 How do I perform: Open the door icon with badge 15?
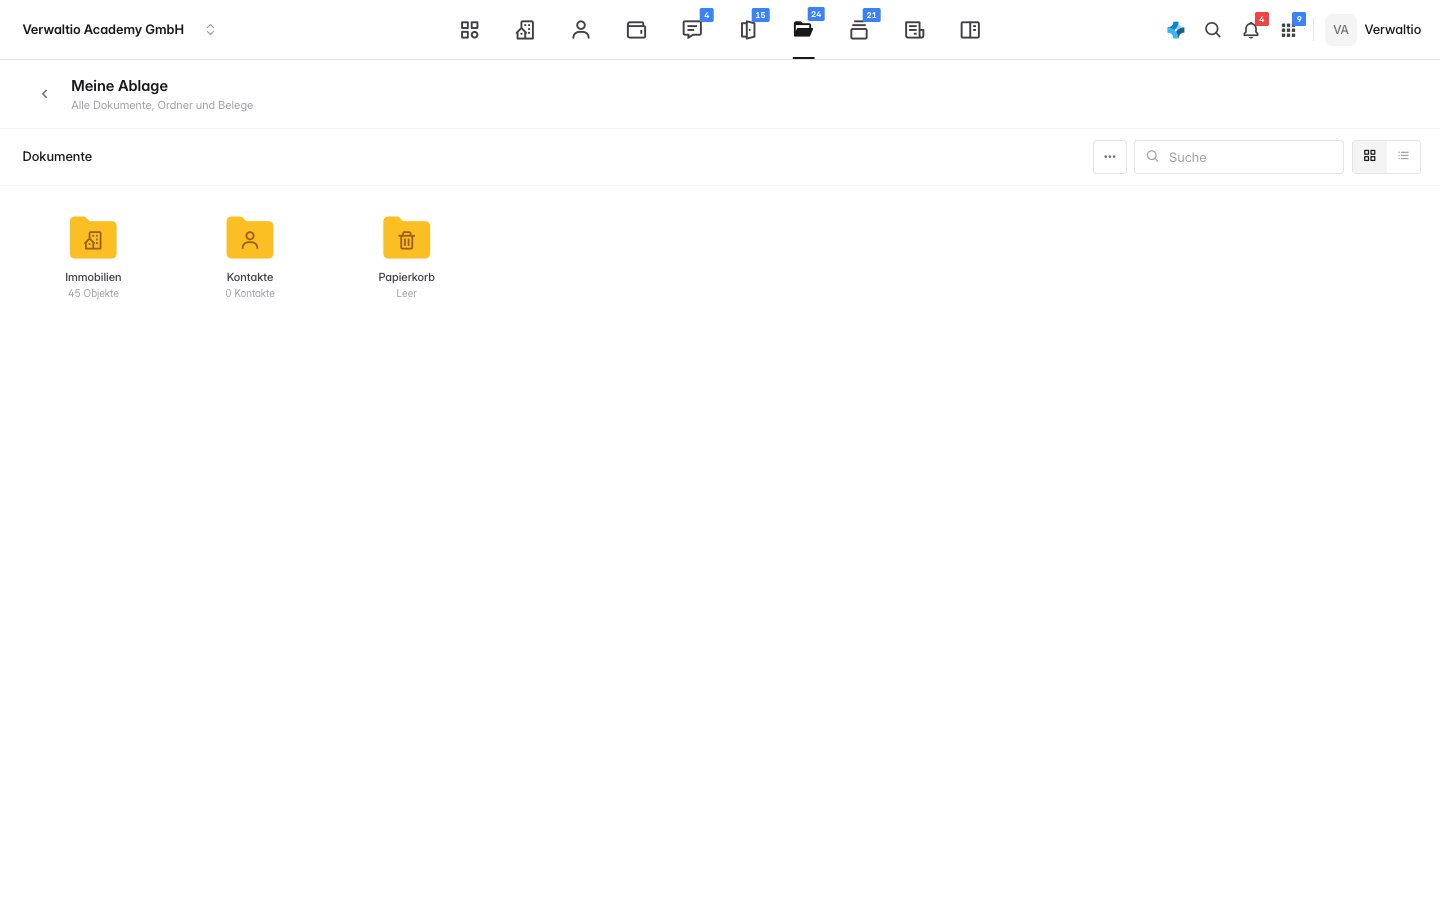(x=748, y=30)
